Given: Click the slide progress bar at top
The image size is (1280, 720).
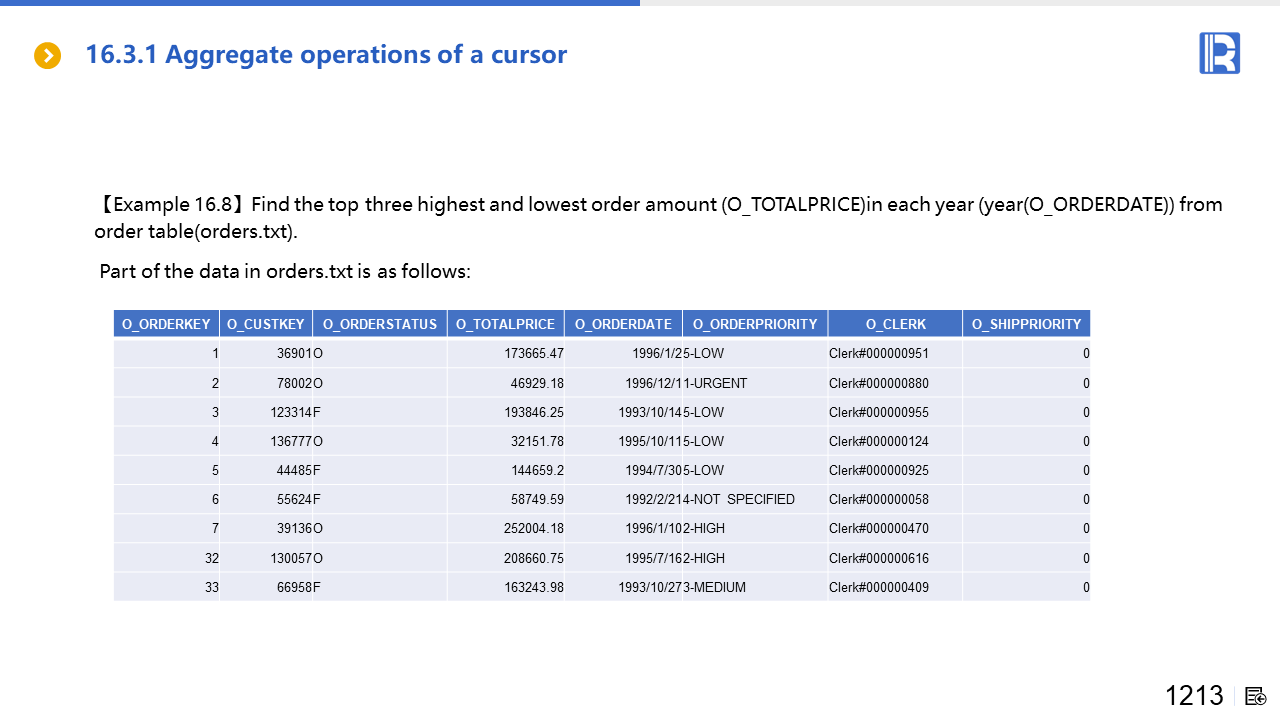Looking at the screenshot, I should 320,3.
